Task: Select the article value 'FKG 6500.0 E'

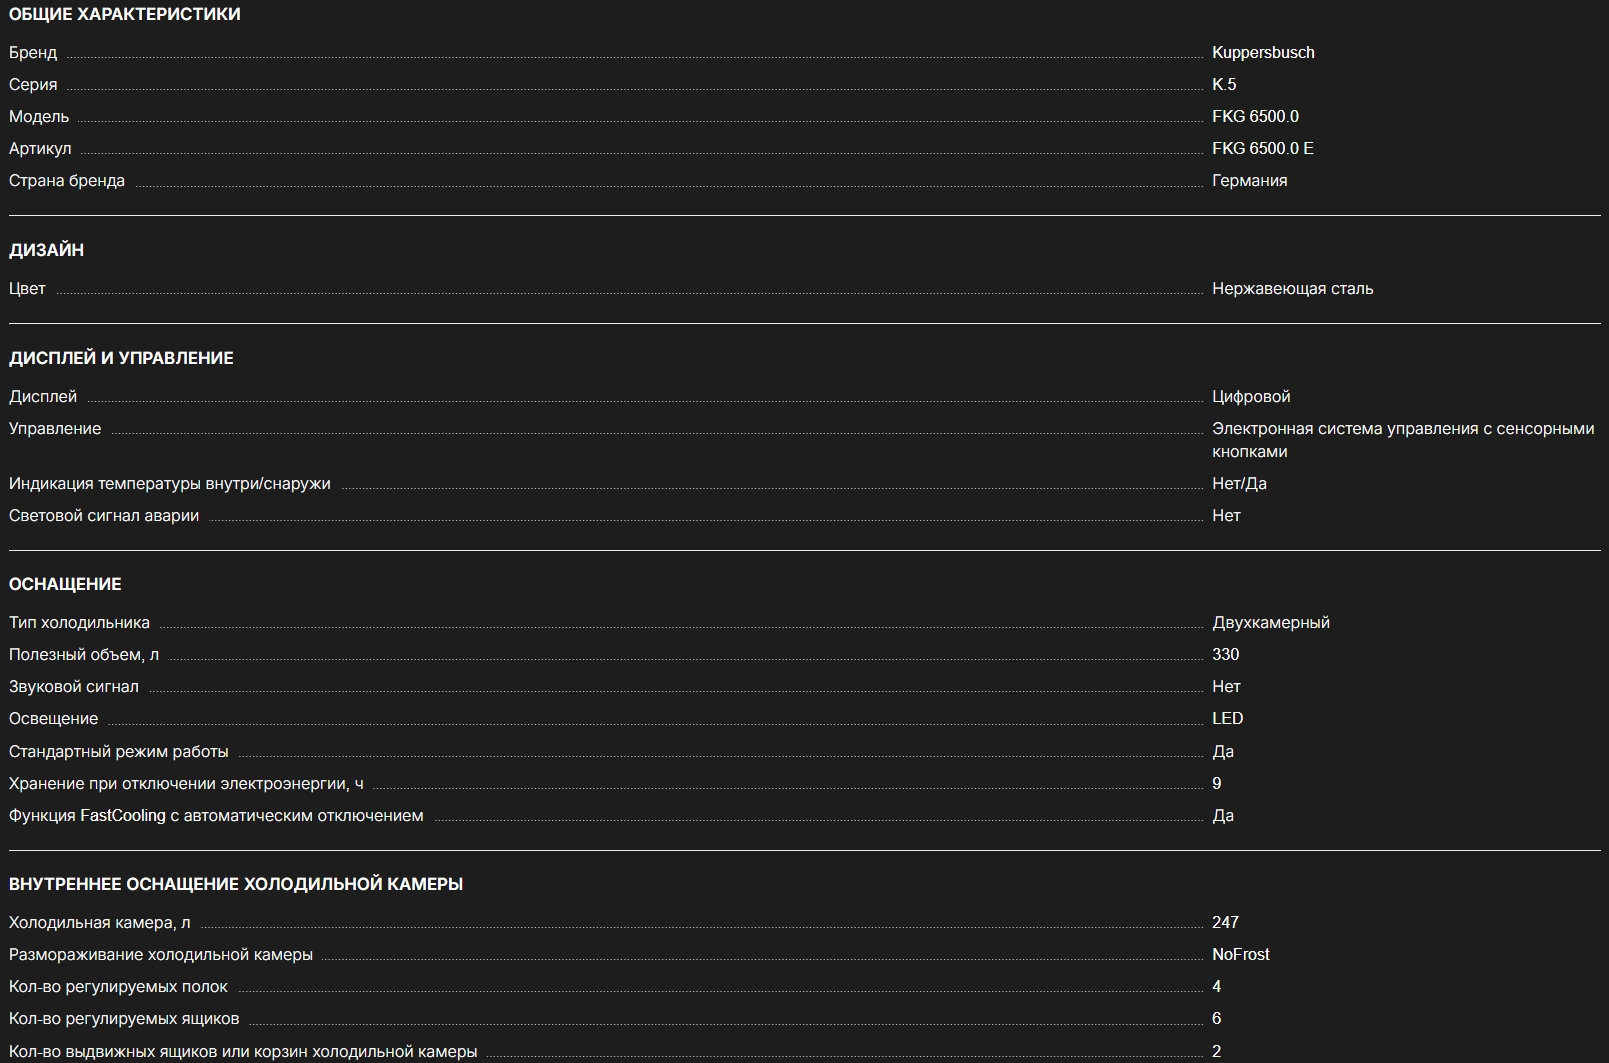Action: tap(1263, 148)
